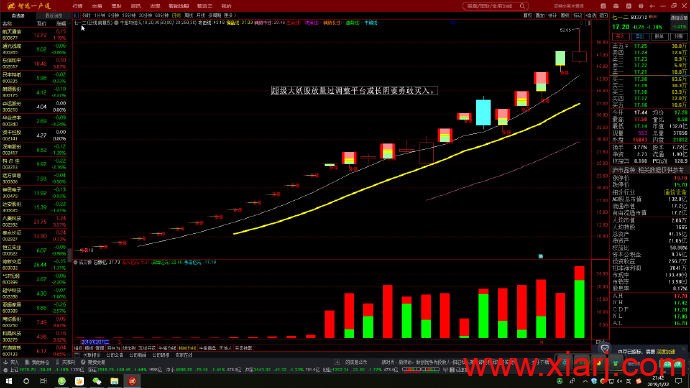Open the 行情 menu in the top bar
The width and height of the screenshot is (690, 388).
click(x=77, y=6)
